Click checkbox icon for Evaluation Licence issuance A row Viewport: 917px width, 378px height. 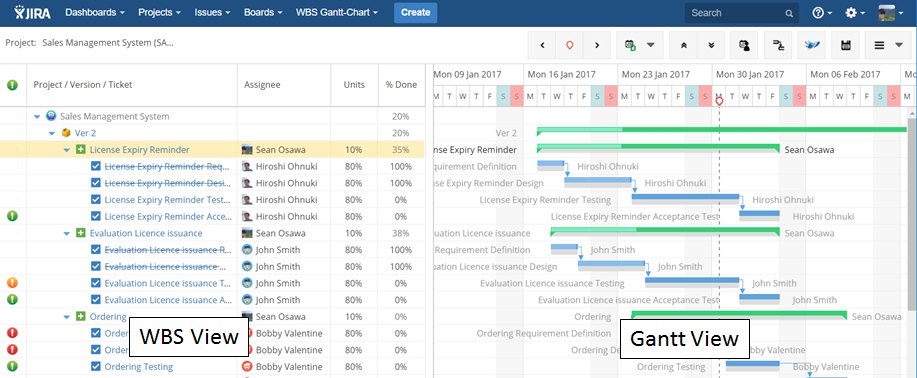(96, 300)
